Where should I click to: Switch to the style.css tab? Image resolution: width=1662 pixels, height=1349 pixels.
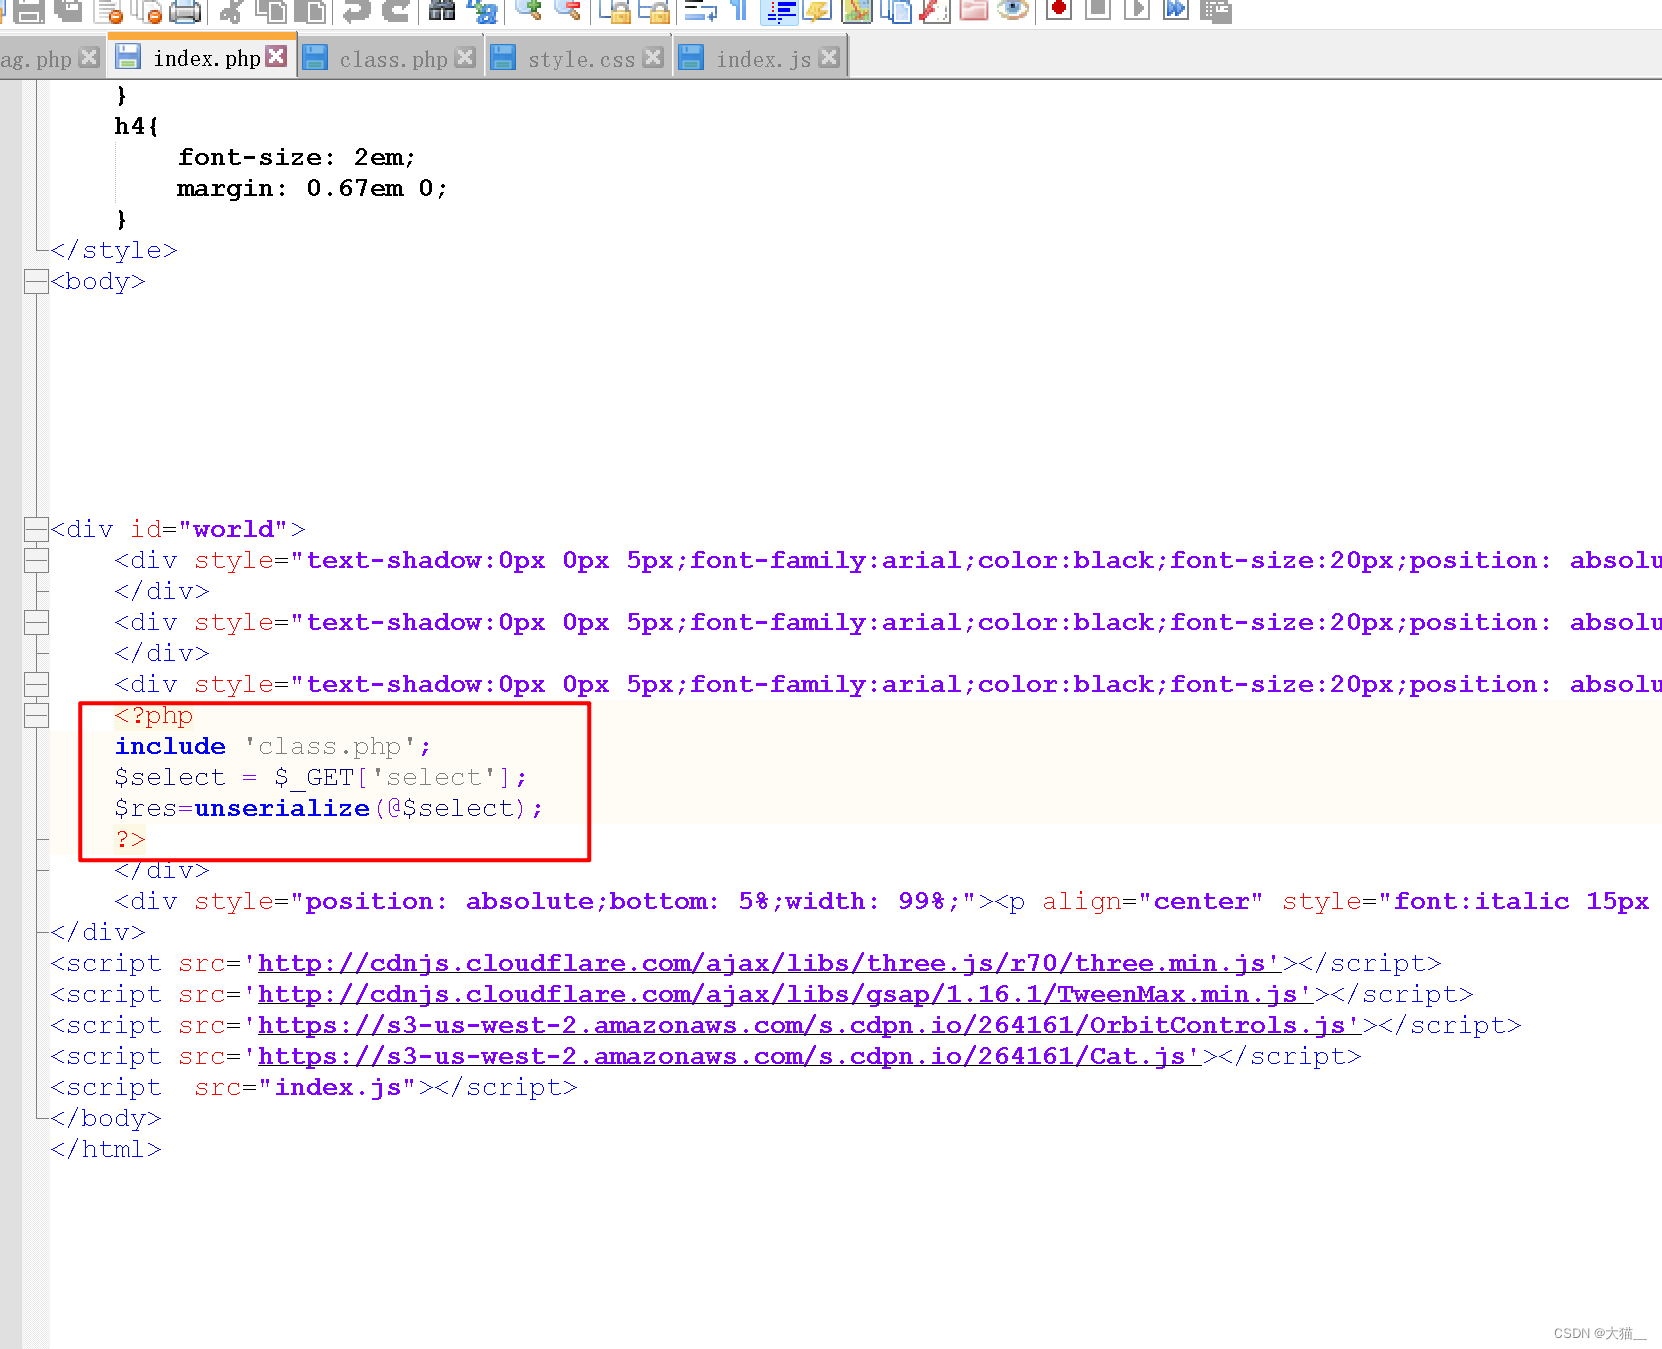point(581,59)
